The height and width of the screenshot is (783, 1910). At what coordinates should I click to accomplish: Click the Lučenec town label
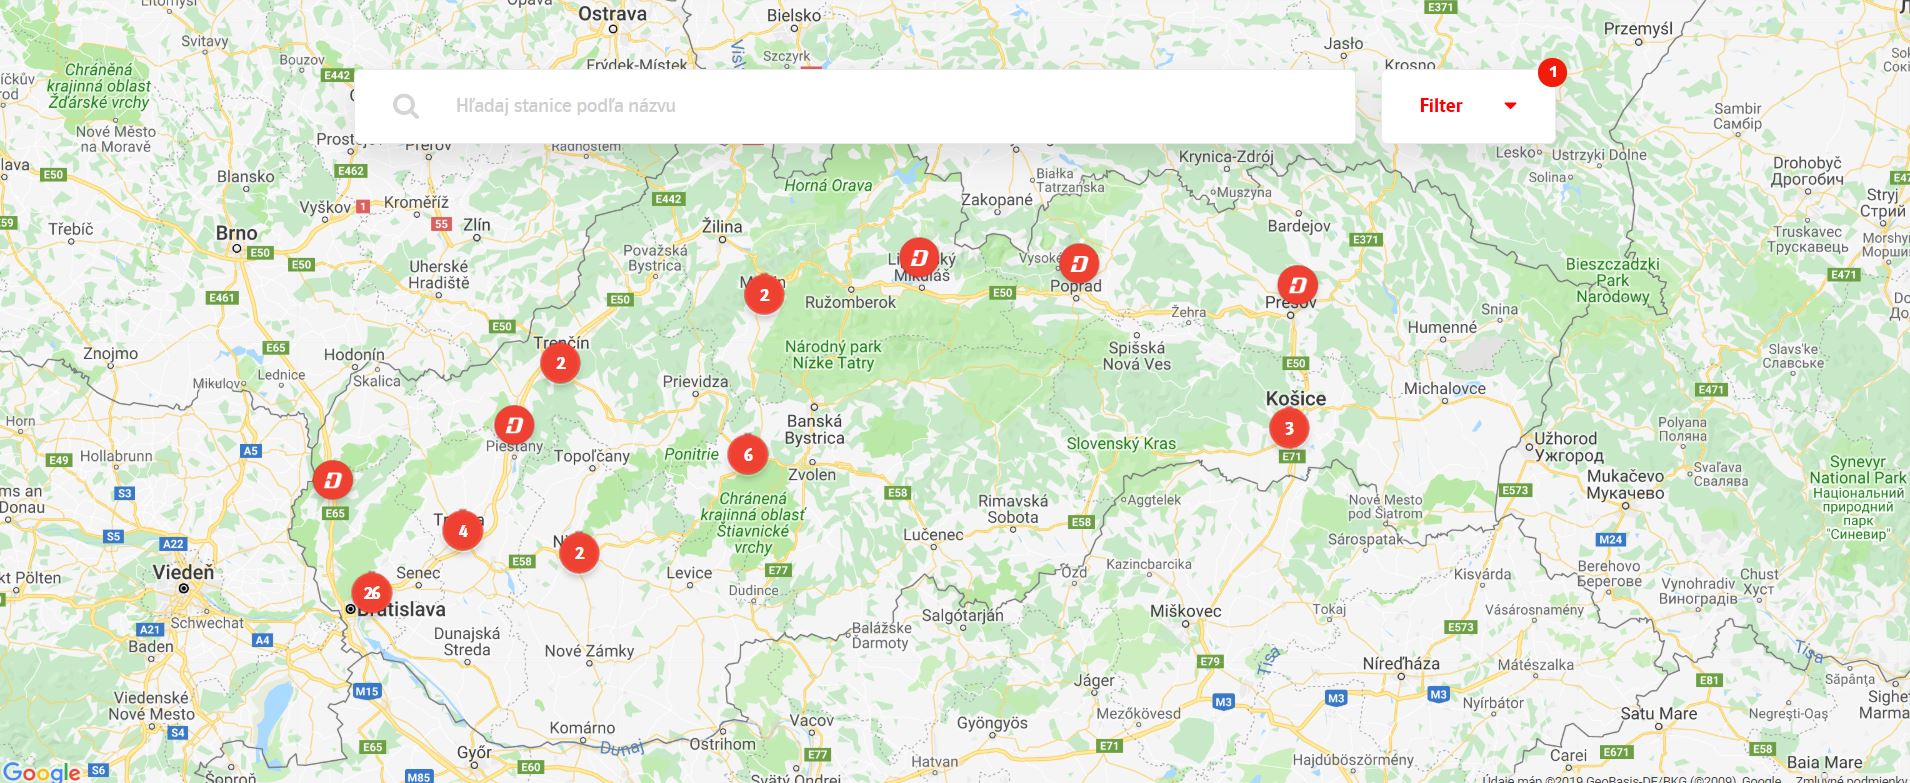[x=933, y=535]
